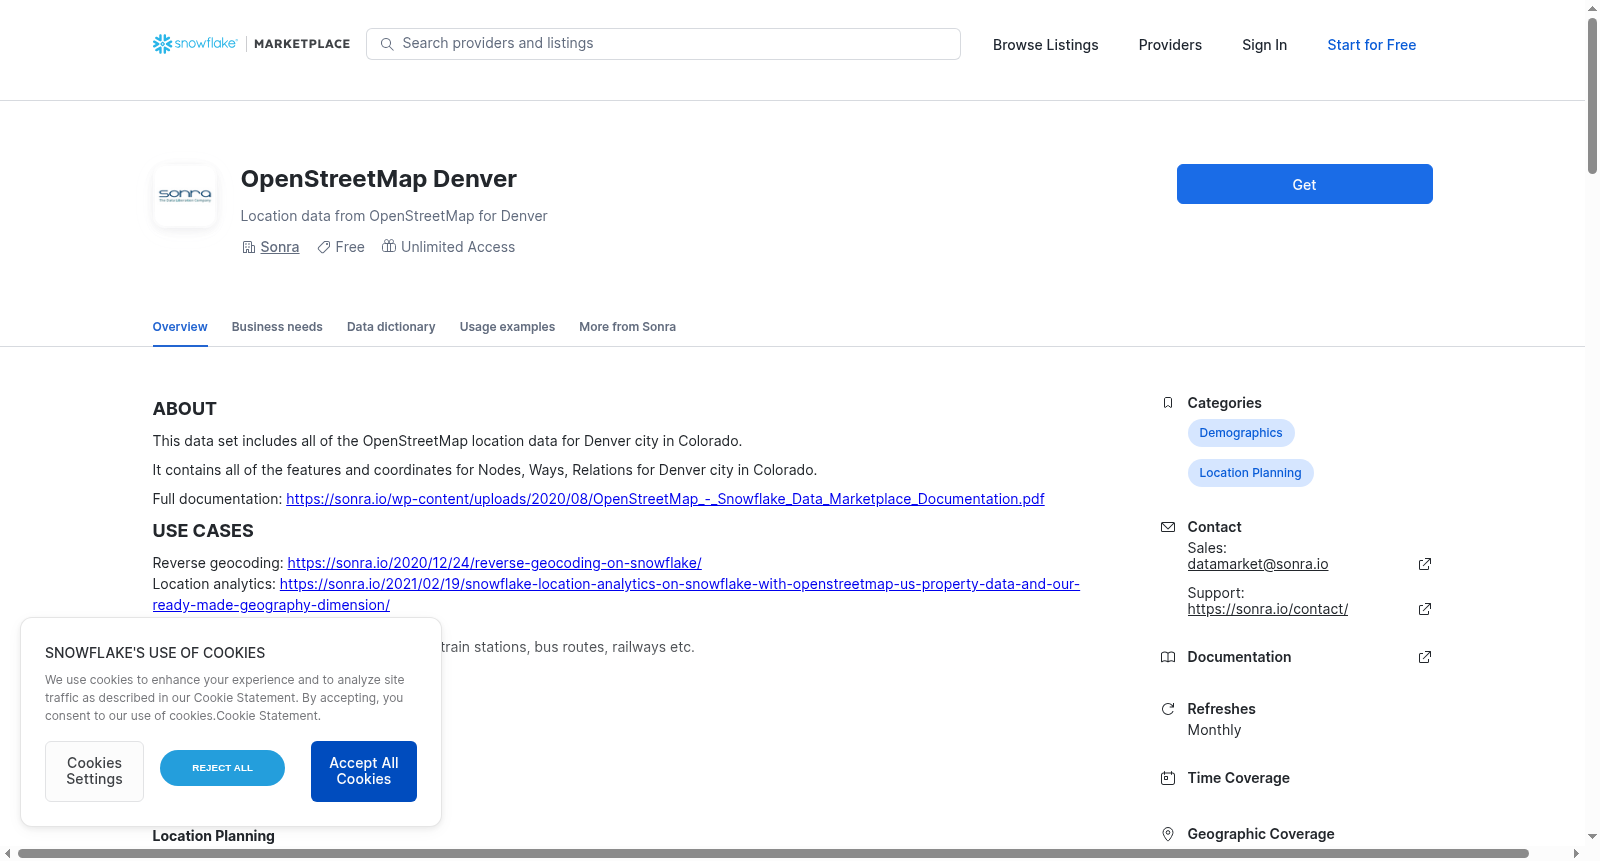Click the 'Time Coverage' label
This screenshot has width=1600, height=861.
(x=1239, y=778)
